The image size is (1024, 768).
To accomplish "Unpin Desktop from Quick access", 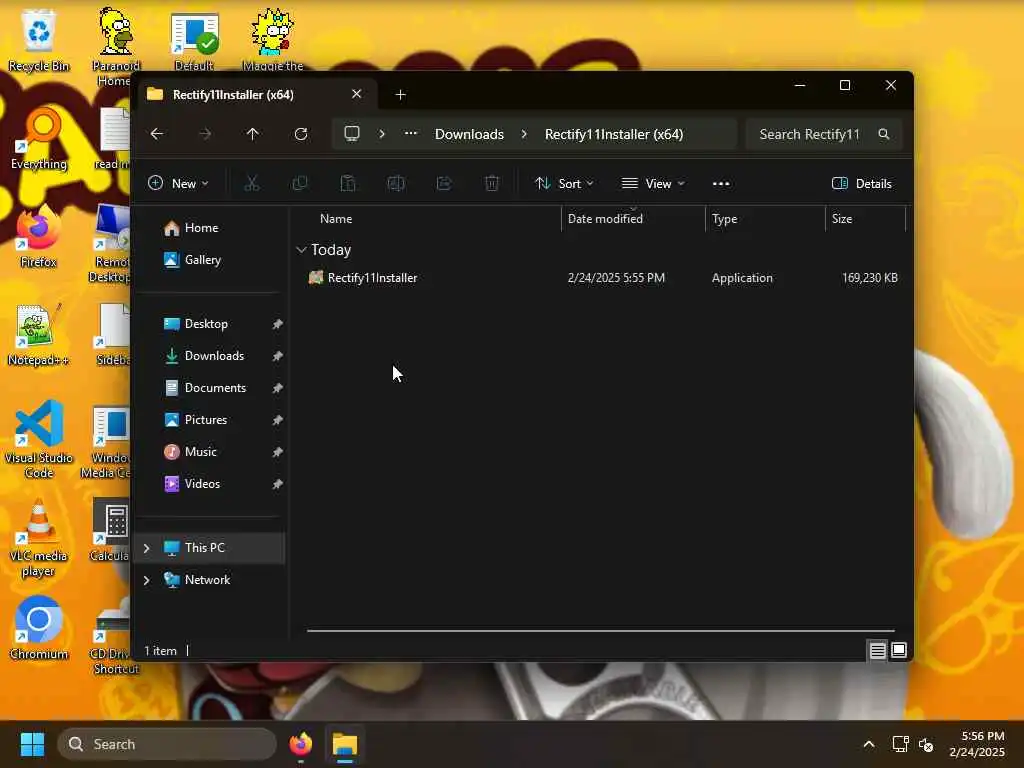I will pos(278,324).
